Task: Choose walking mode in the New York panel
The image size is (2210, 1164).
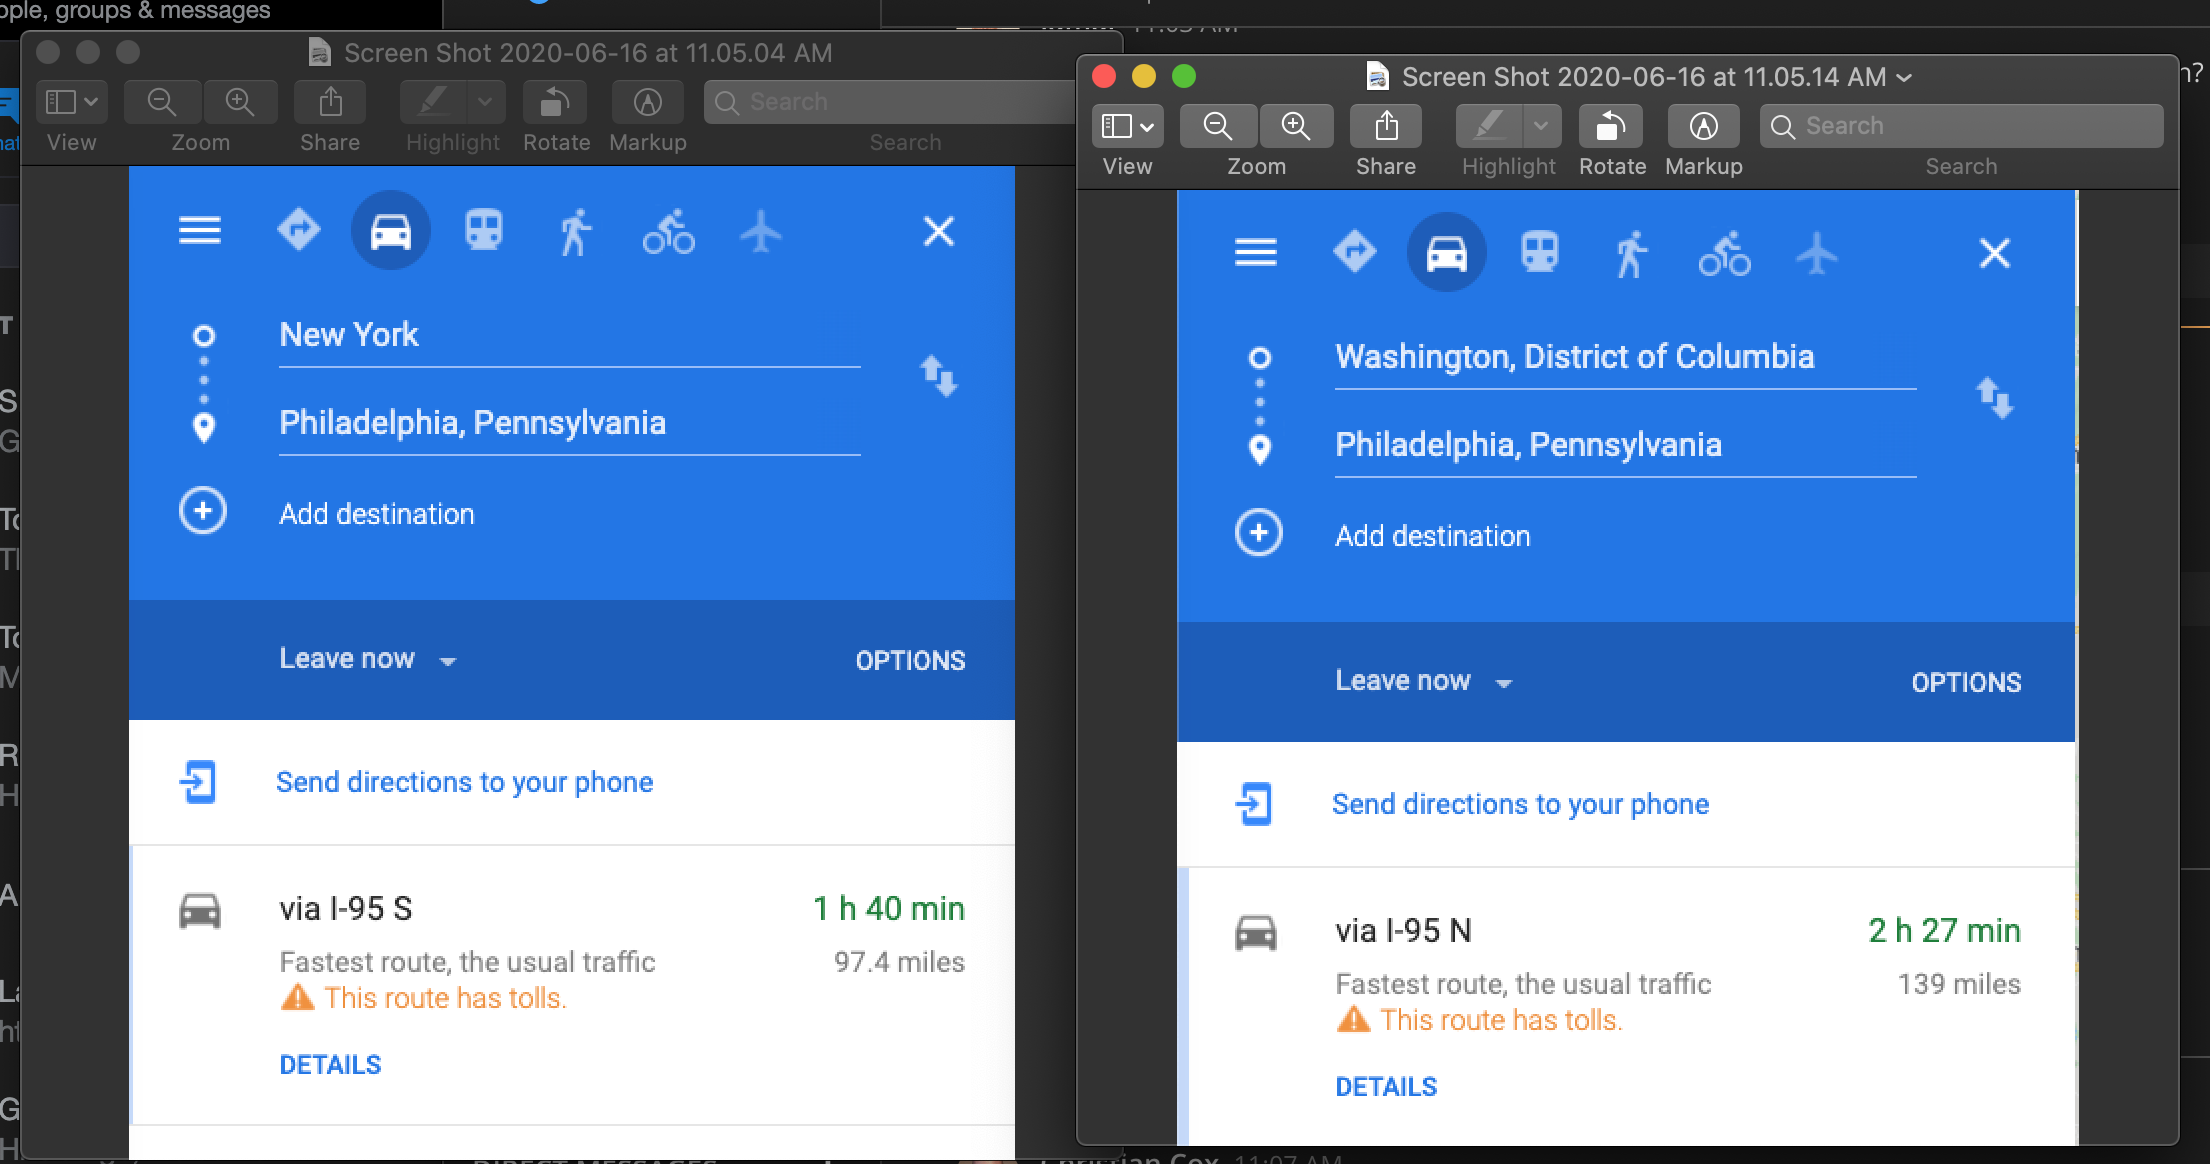Action: [x=575, y=232]
